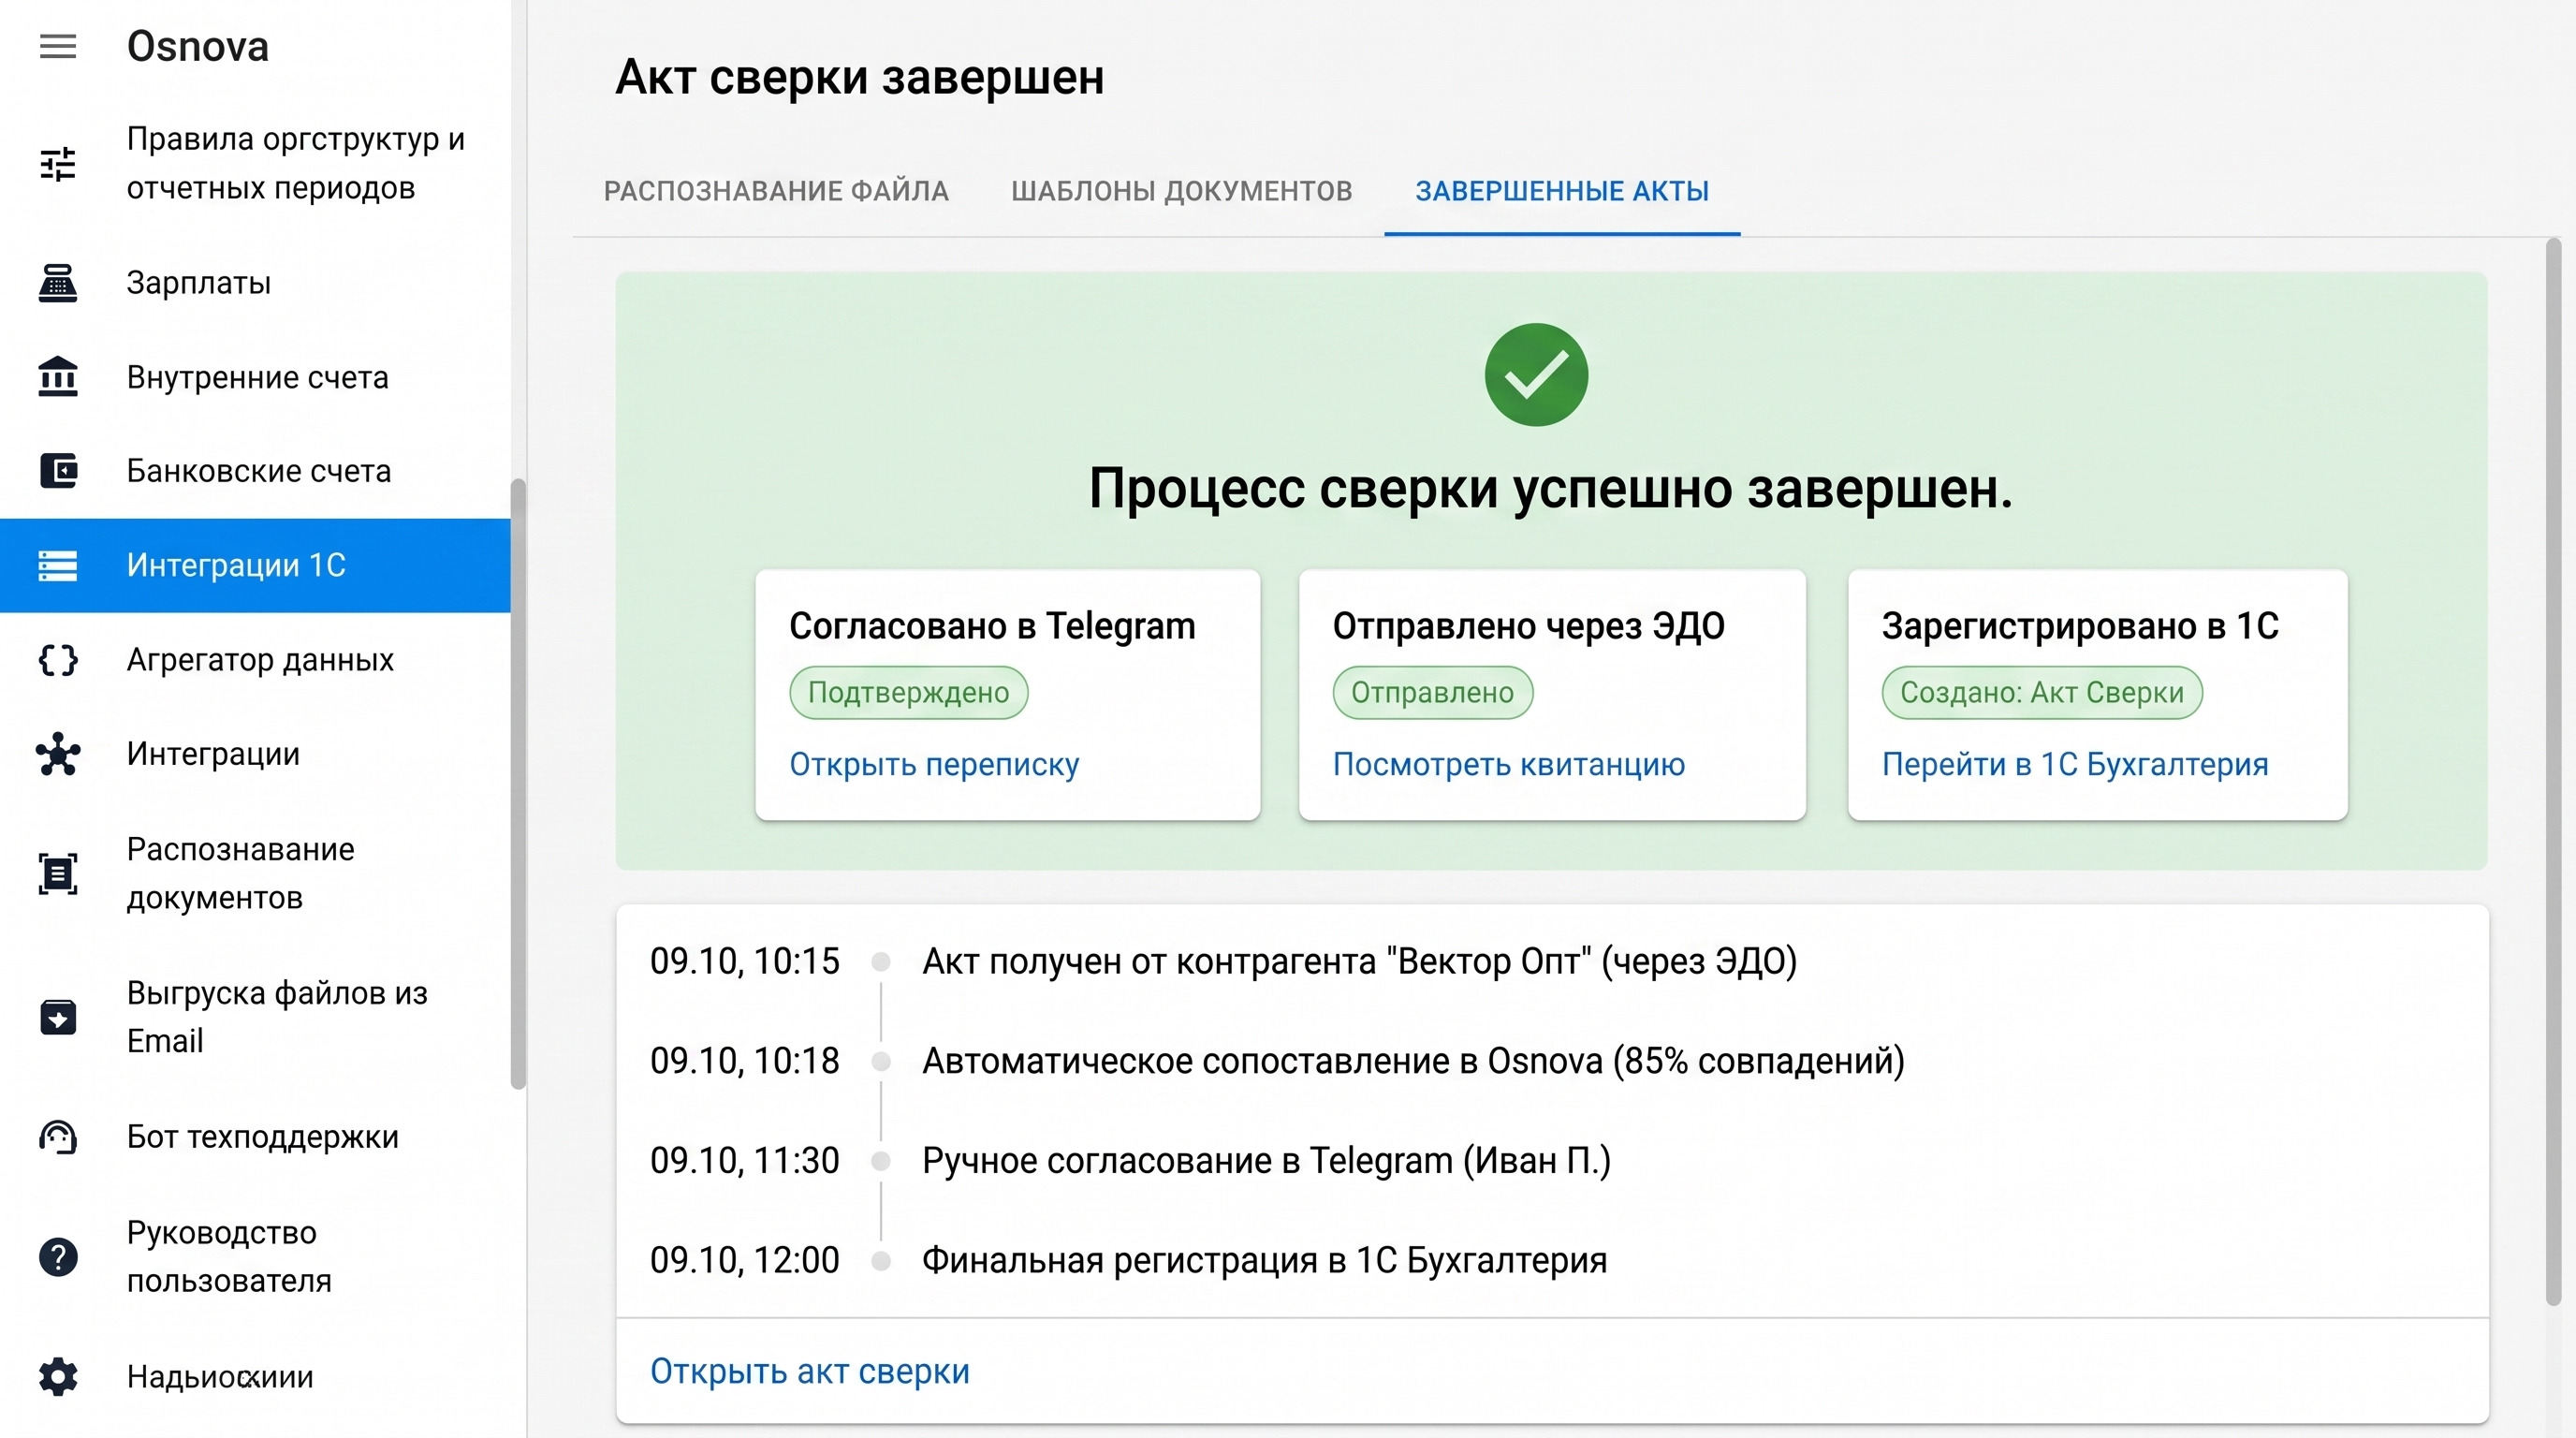Open Выгрузка файлов из Email
Screen dimensions: 2576x1438
pyautogui.click(x=255, y=1017)
